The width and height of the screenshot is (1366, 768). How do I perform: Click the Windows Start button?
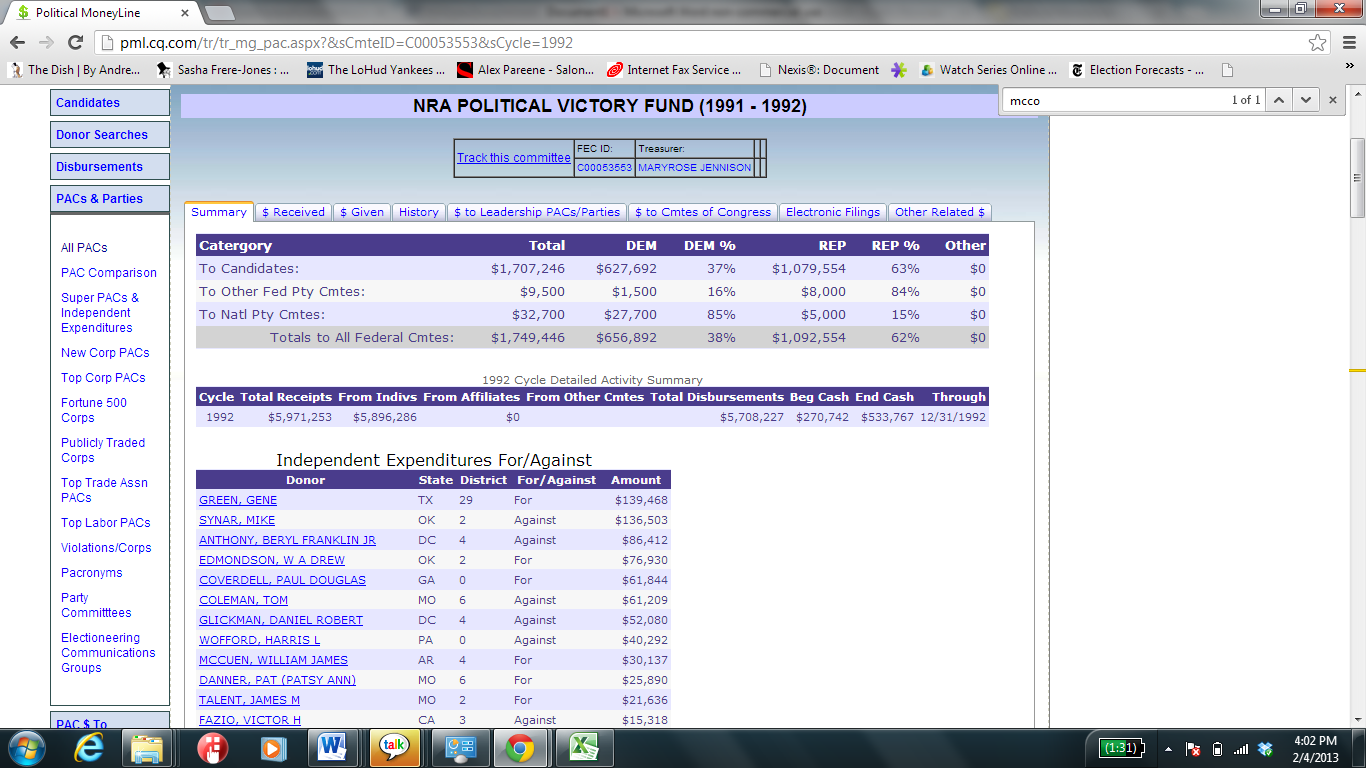pyautogui.click(x=26, y=748)
